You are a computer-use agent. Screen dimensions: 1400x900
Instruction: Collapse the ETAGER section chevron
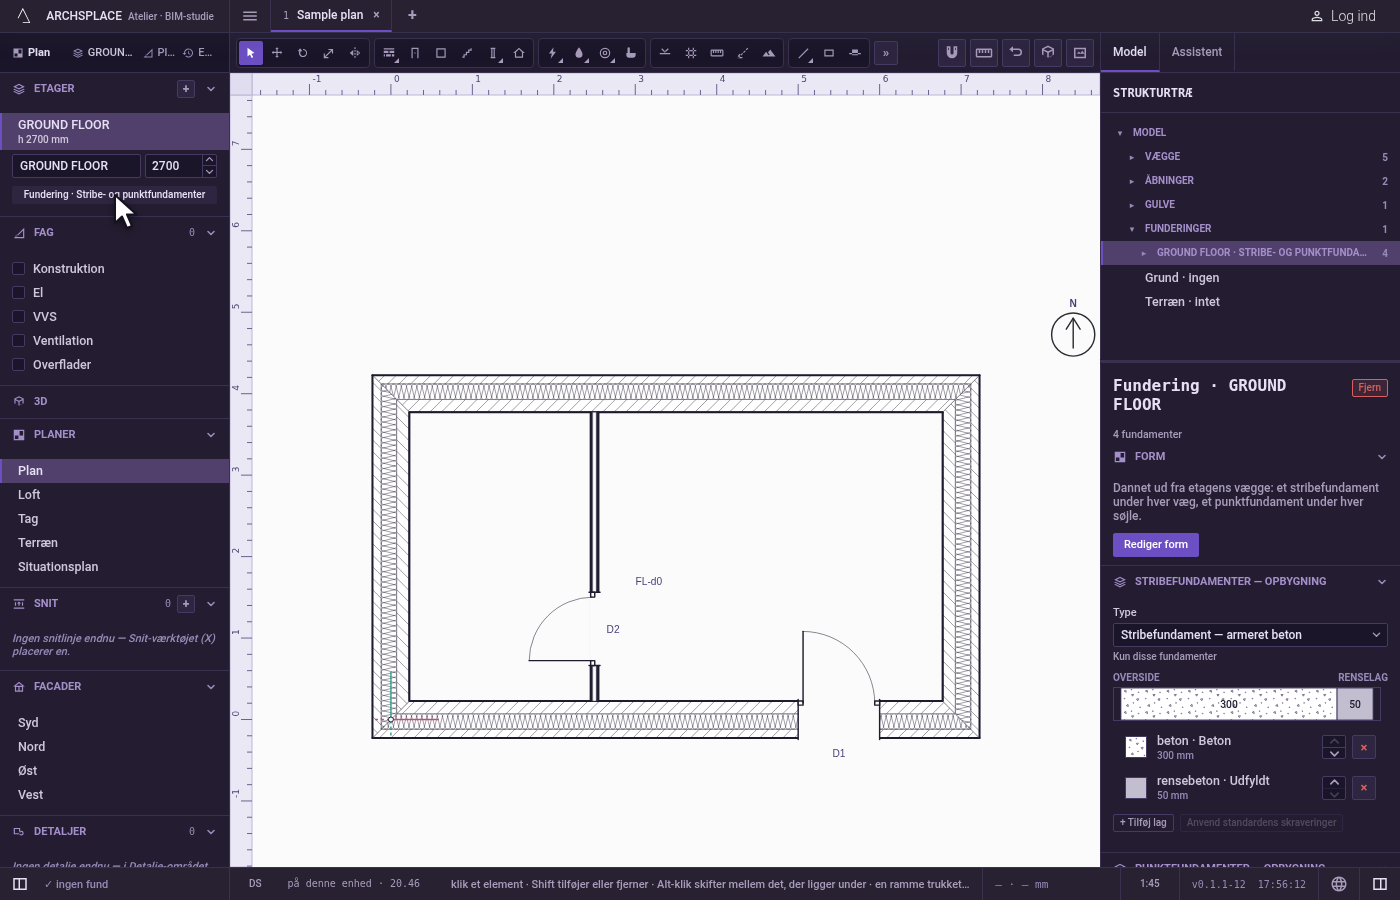211,89
